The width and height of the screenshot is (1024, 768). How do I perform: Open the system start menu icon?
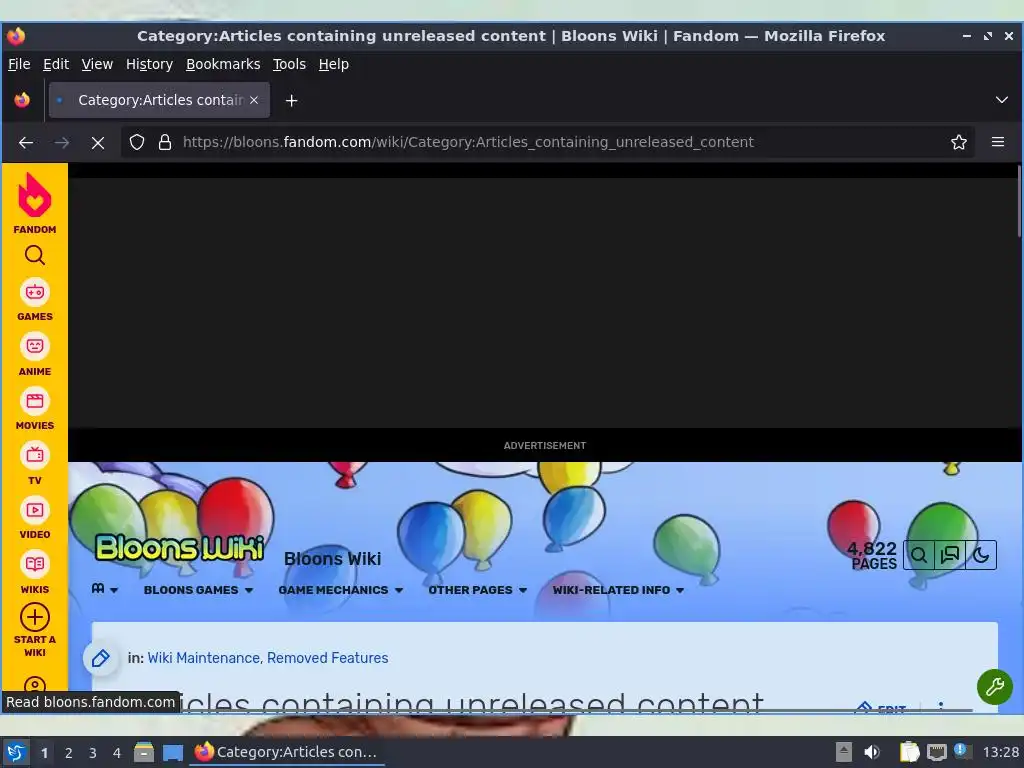[16, 752]
